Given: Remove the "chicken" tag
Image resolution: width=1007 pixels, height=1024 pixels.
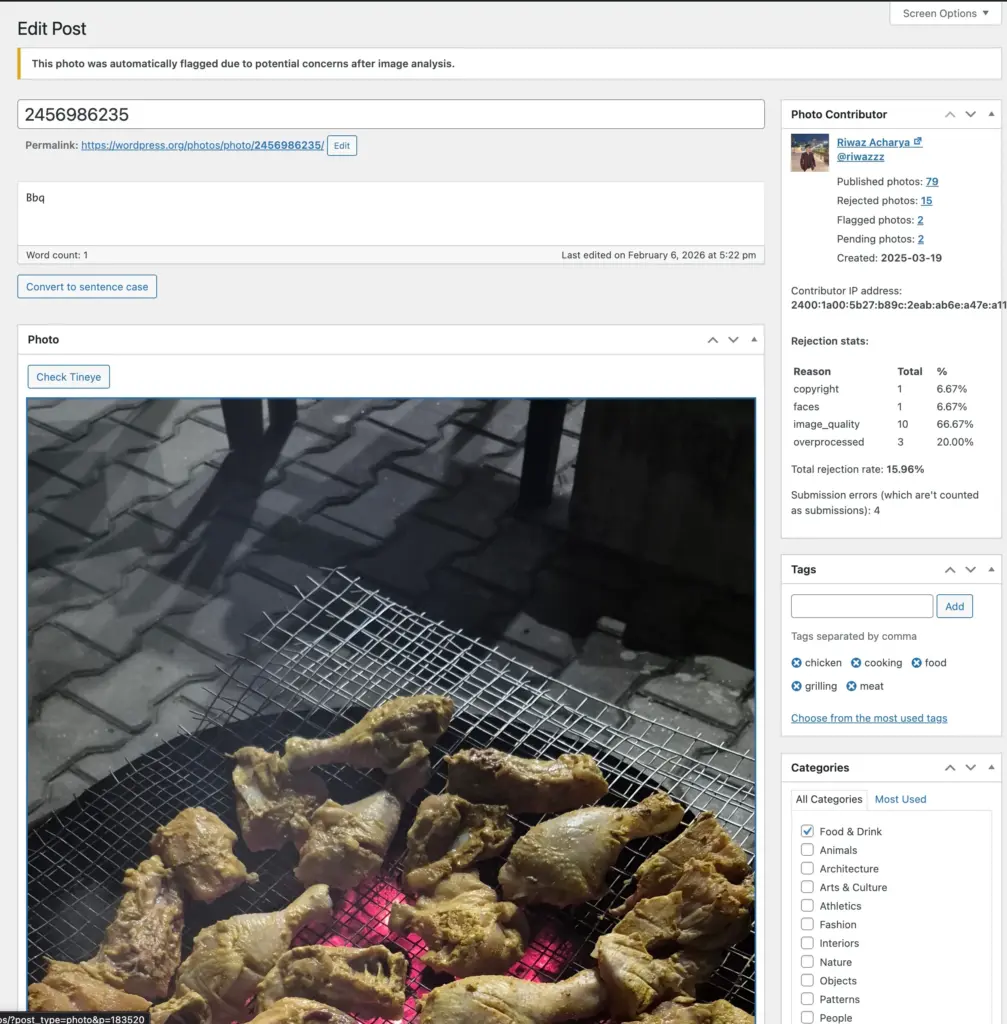Looking at the screenshot, I should pyautogui.click(x=796, y=662).
